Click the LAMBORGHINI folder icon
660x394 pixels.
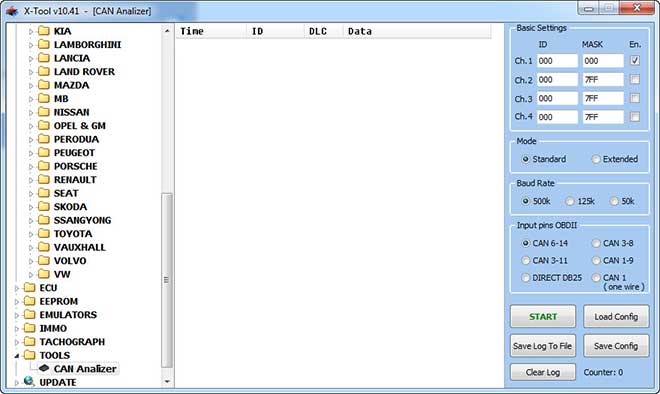coord(44,44)
